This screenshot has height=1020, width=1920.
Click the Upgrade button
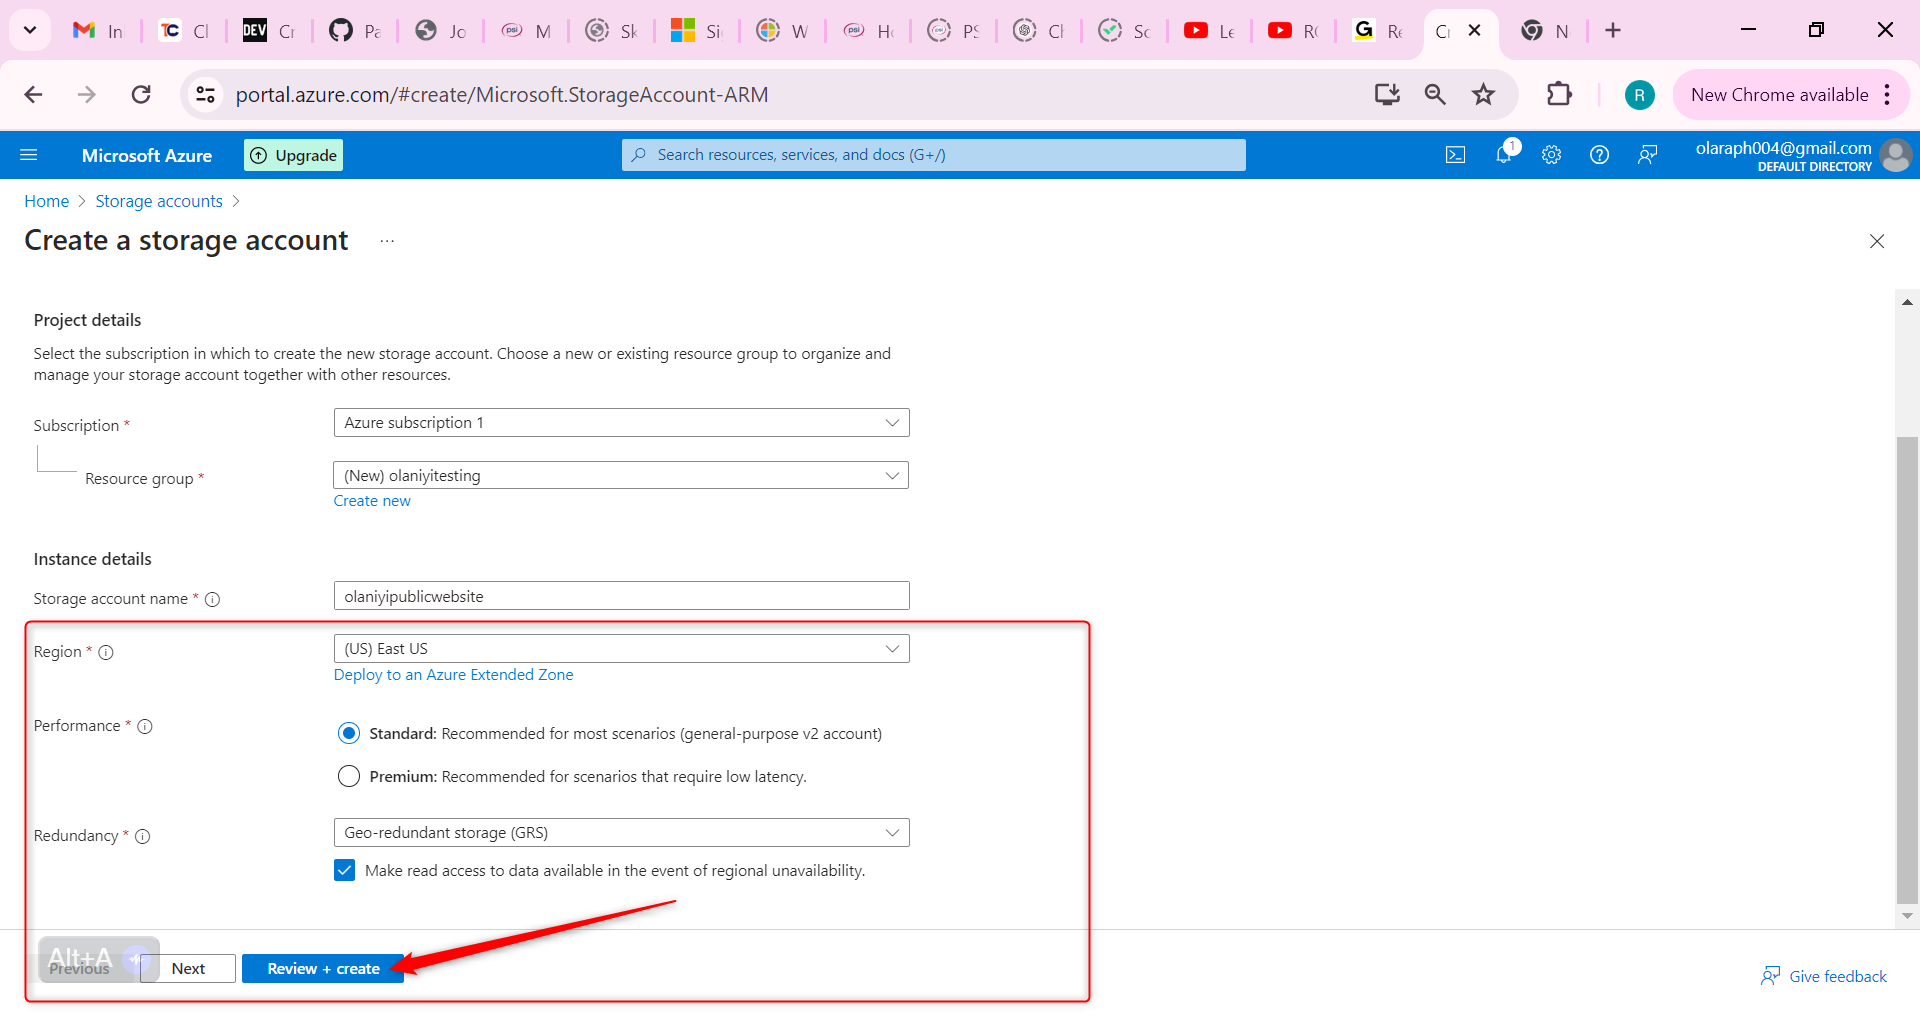point(294,155)
